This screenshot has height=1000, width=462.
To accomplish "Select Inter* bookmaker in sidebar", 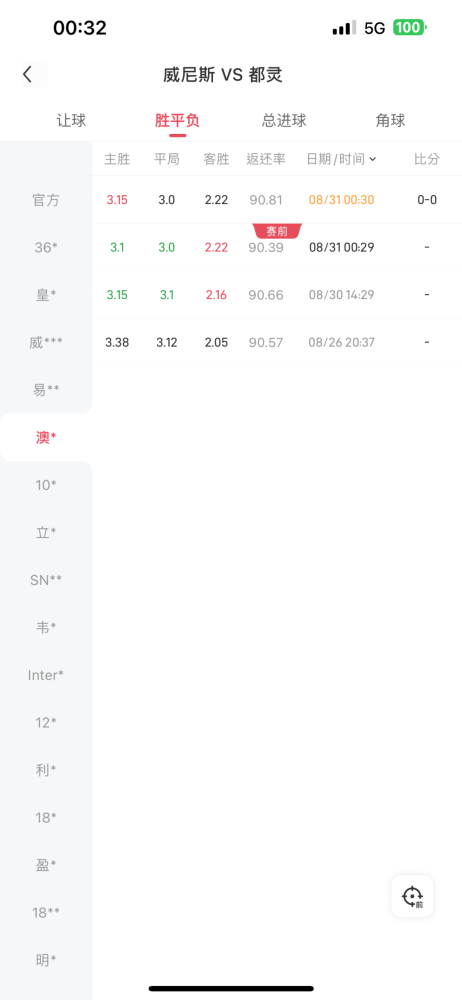I will coord(46,675).
